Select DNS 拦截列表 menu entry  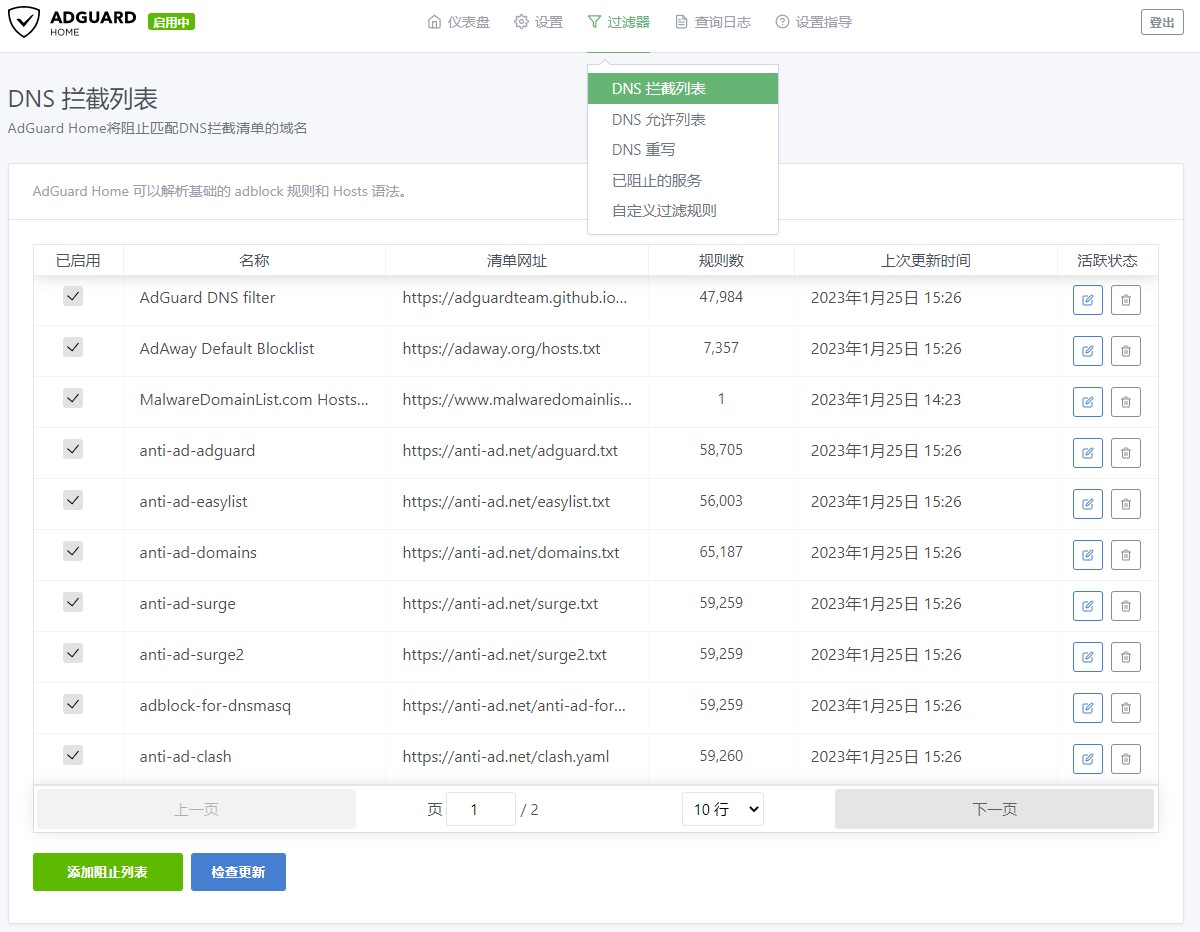click(x=683, y=89)
